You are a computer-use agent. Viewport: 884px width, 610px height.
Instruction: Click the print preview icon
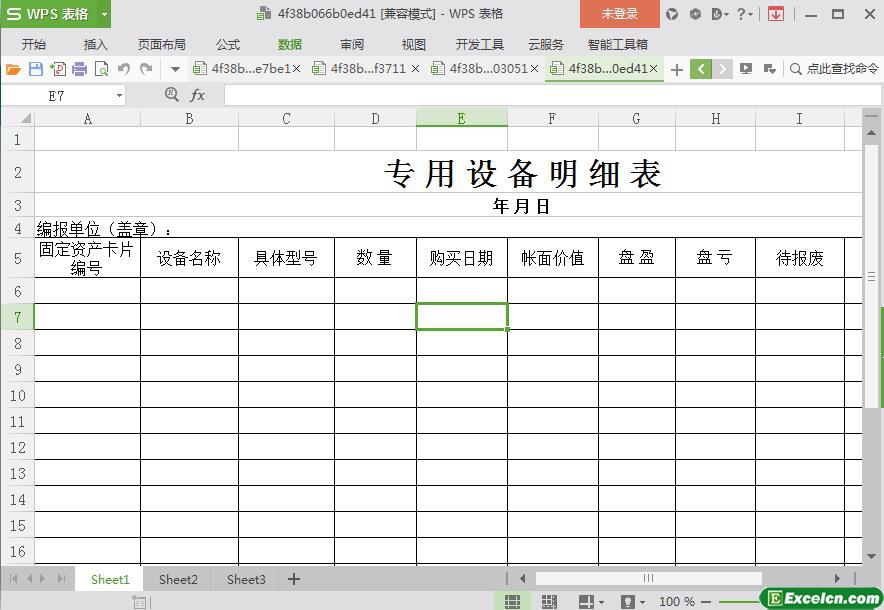point(102,69)
